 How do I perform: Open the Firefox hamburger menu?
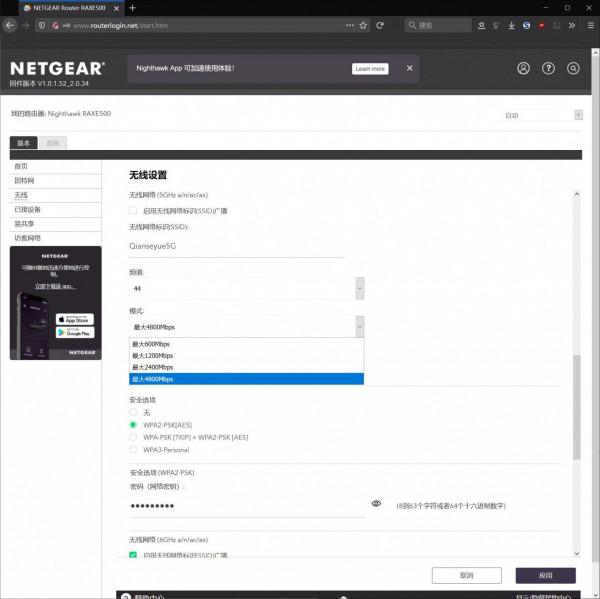point(589,25)
